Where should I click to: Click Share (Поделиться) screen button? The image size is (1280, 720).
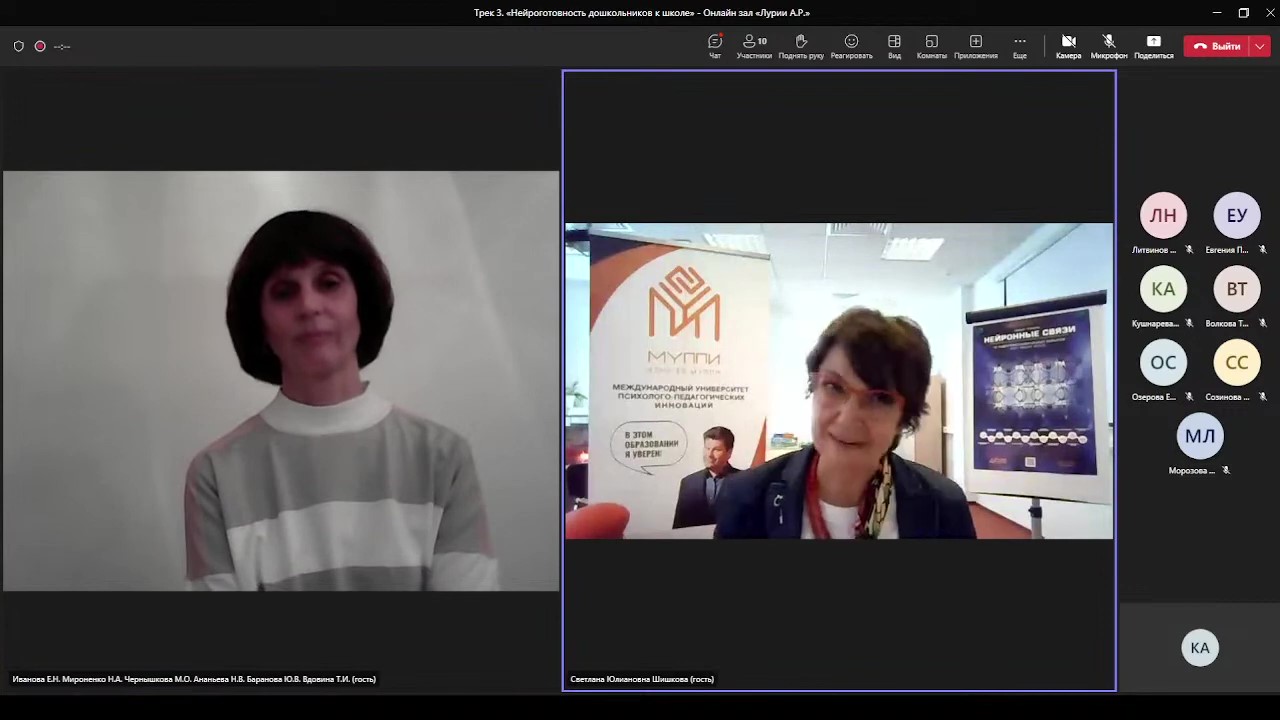pos(1153,46)
